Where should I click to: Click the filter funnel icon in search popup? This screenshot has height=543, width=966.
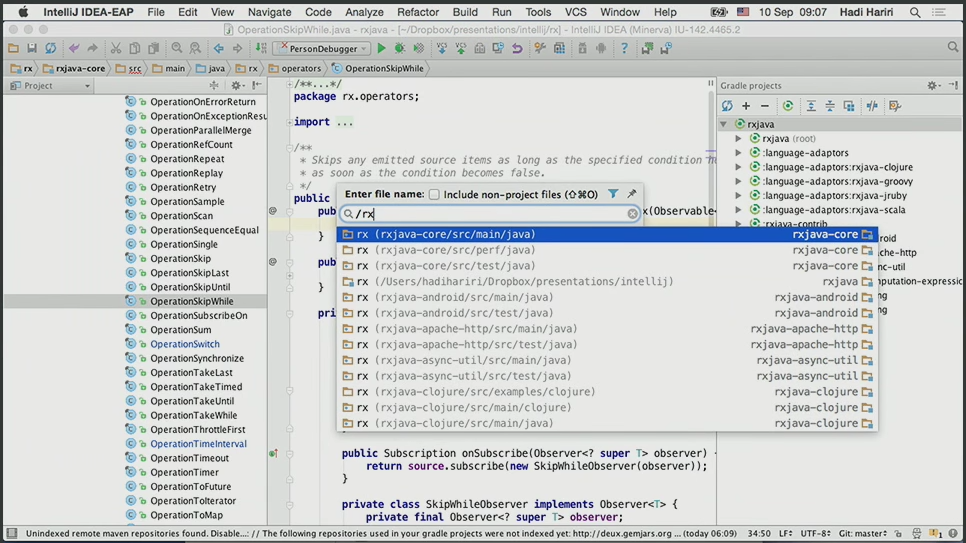[x=613, y=194]
